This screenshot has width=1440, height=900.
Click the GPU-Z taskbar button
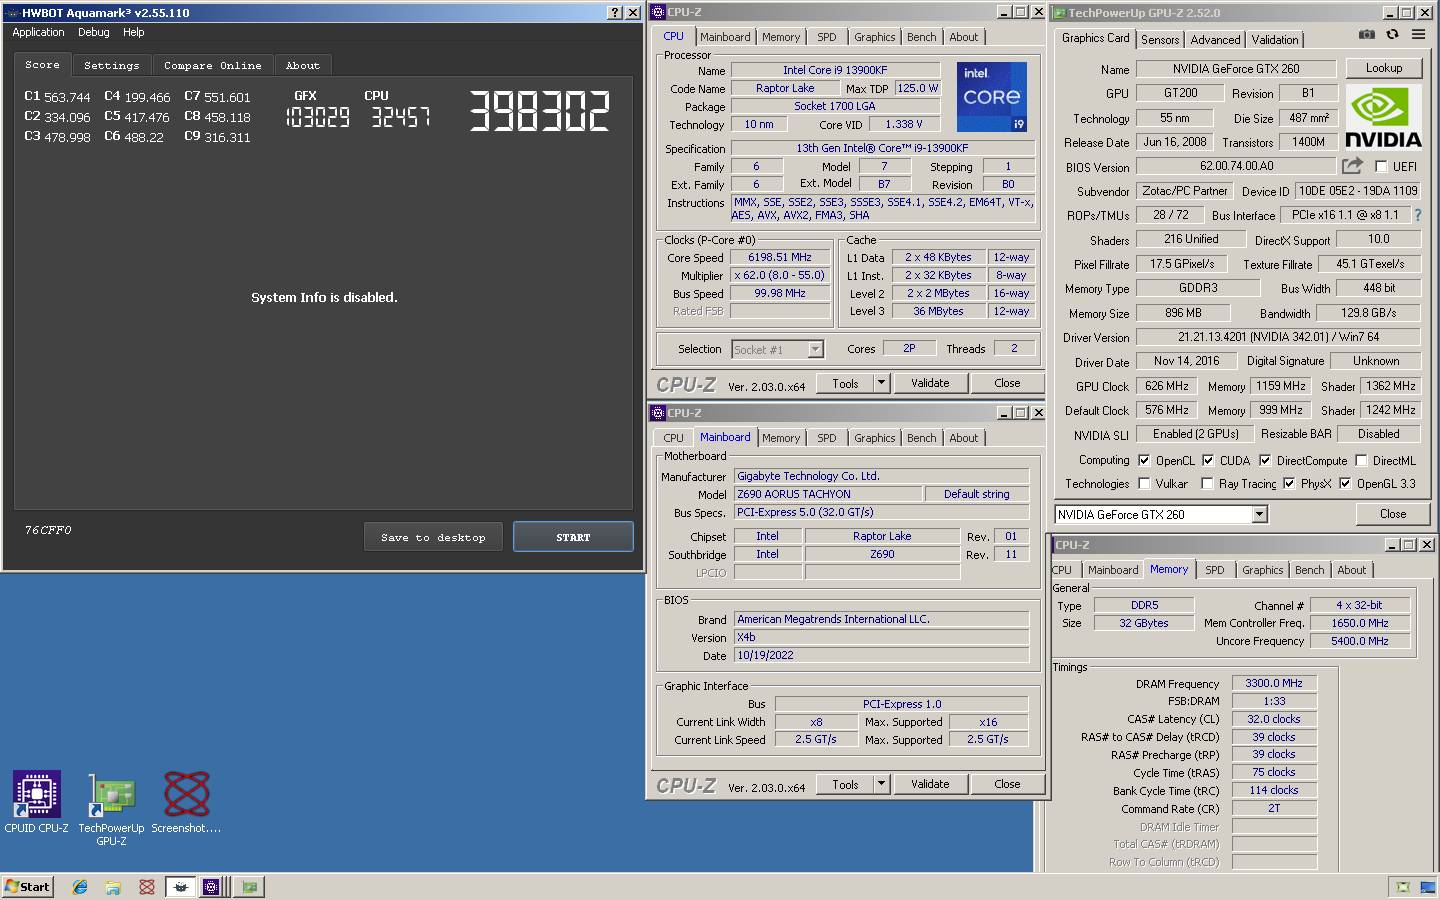pos(249,887)
